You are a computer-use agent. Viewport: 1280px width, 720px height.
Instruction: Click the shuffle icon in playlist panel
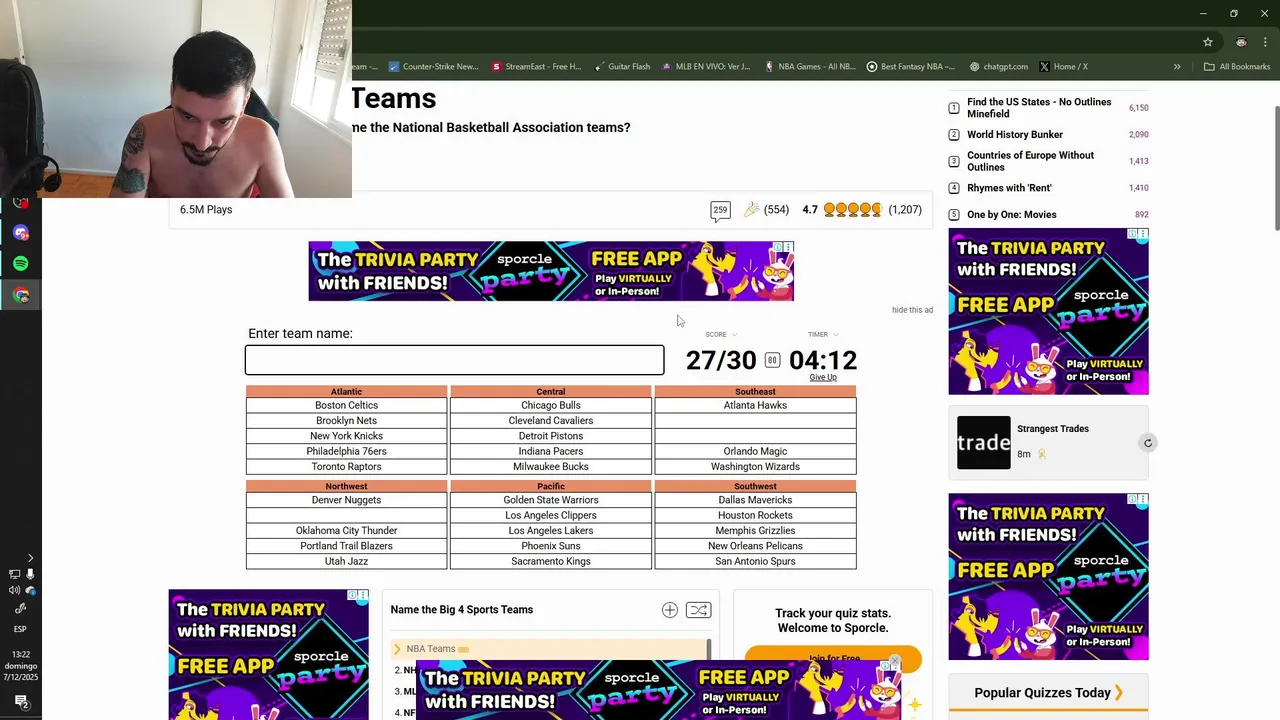click(698, 610)
